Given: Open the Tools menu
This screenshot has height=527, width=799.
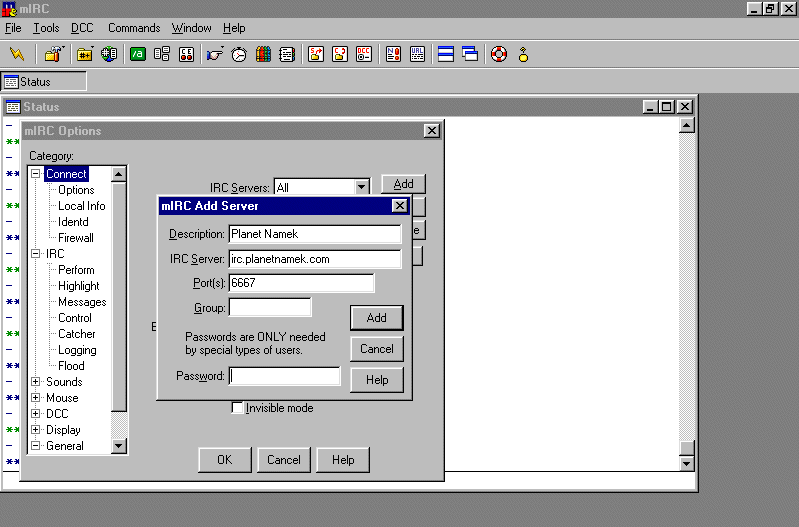Looking at the screenshot, I should 46,28.
